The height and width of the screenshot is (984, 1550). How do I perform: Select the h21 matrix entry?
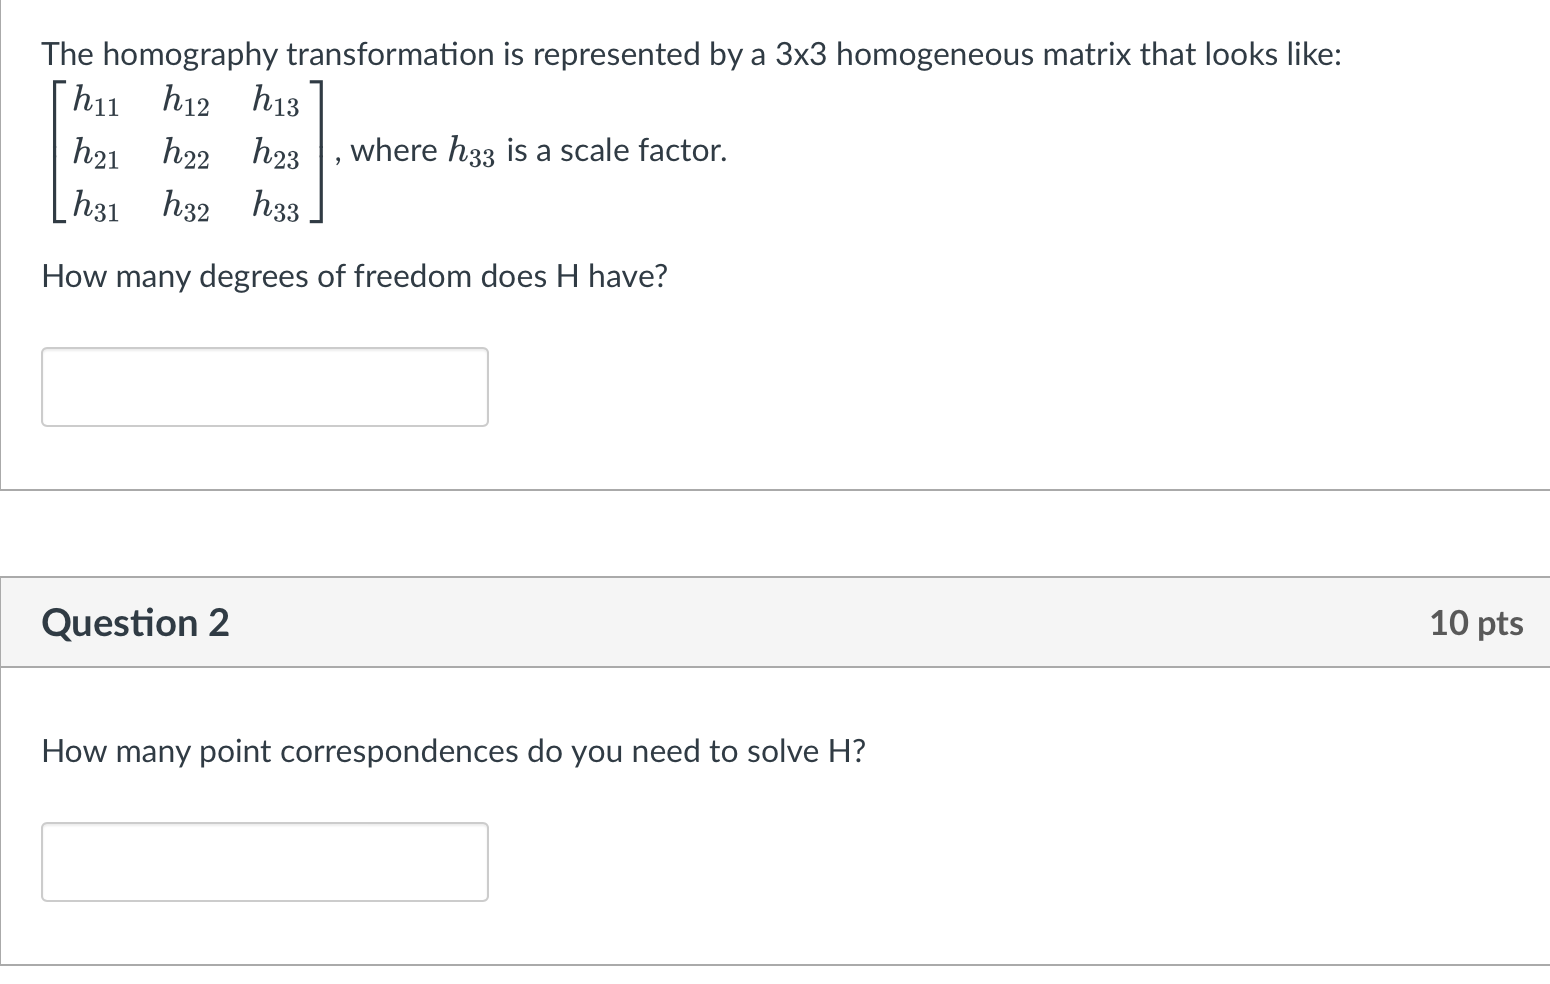(x=94, y=153)
